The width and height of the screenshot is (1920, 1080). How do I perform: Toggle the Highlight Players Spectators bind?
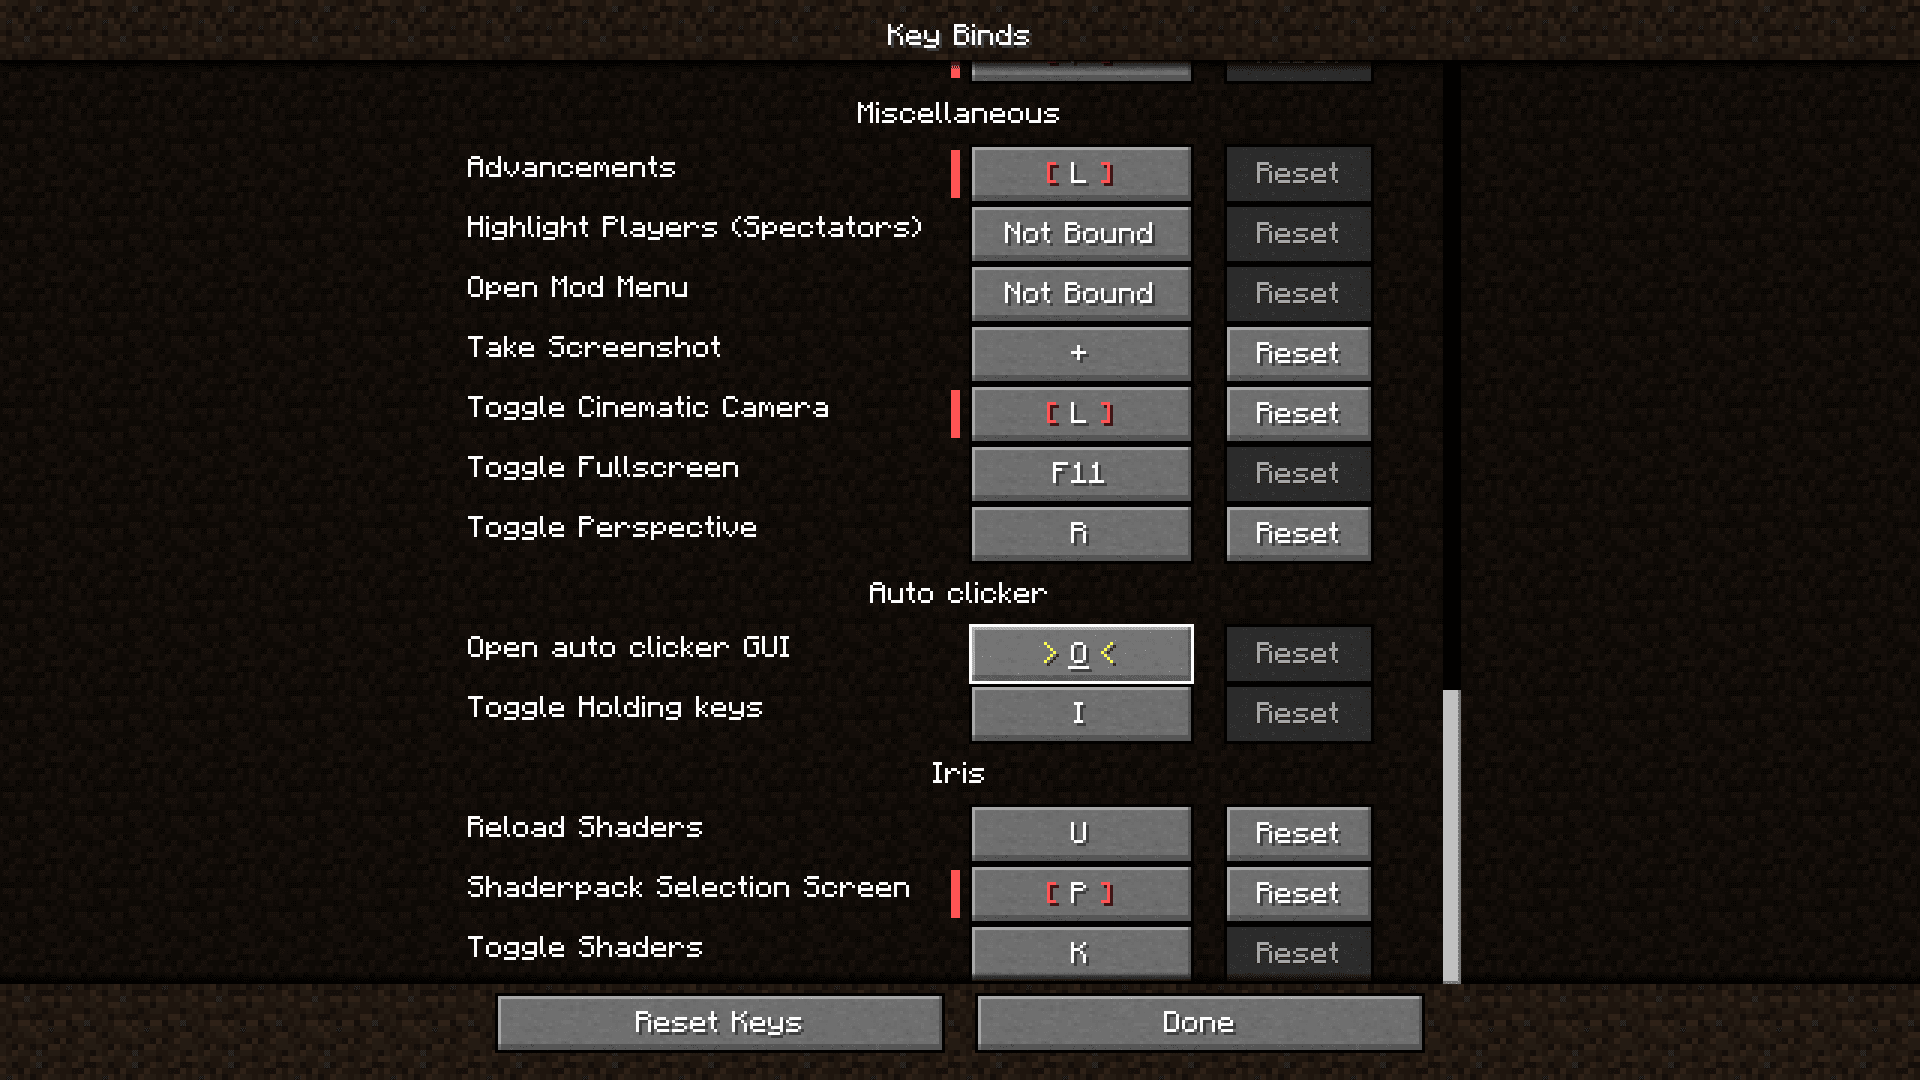[x=1079, y=232]
